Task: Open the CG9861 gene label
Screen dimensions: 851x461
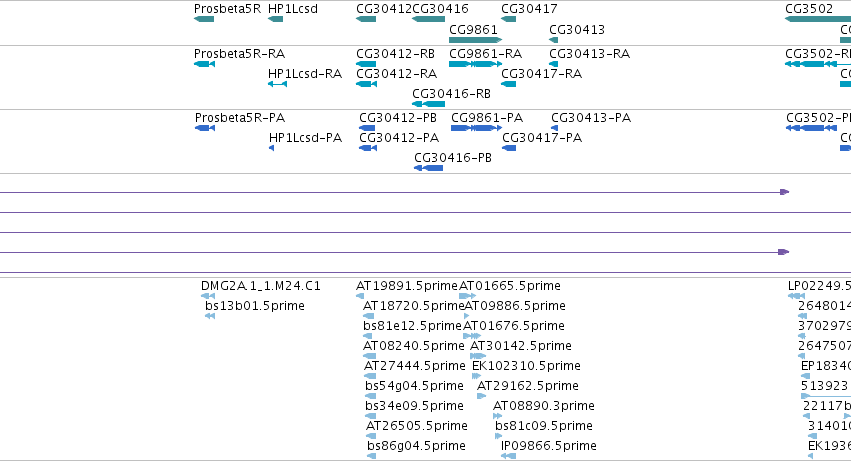Action: coord(473,29)
